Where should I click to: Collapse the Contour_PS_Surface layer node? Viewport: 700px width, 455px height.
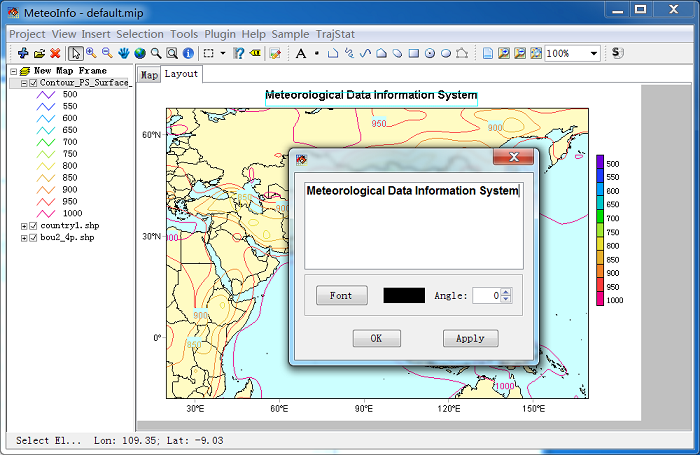click(x=24, y=83)
